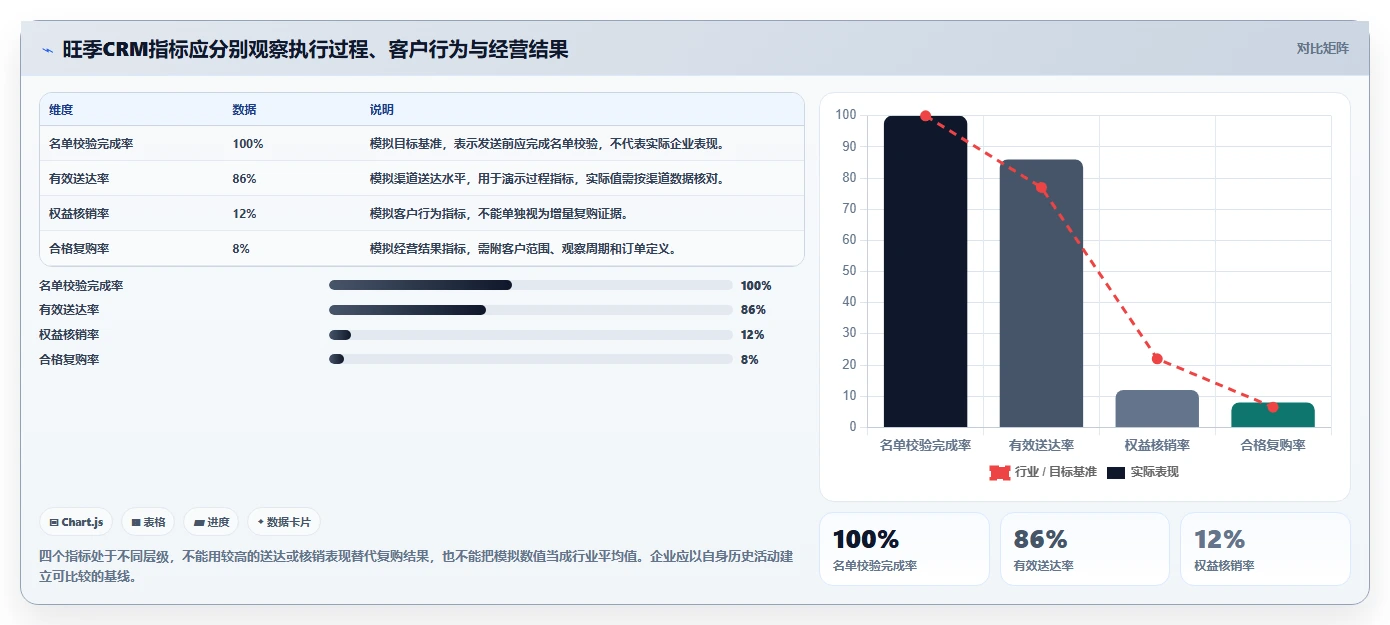Click the 名单校验完成率 chart bar

[925, 272]
